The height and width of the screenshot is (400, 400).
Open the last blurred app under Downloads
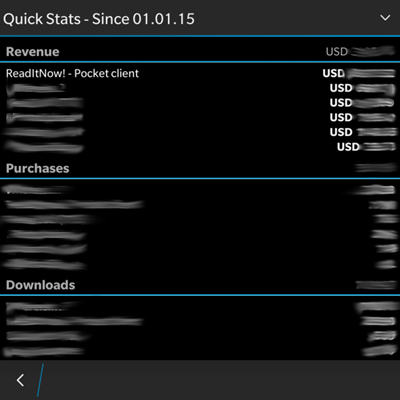43,351
